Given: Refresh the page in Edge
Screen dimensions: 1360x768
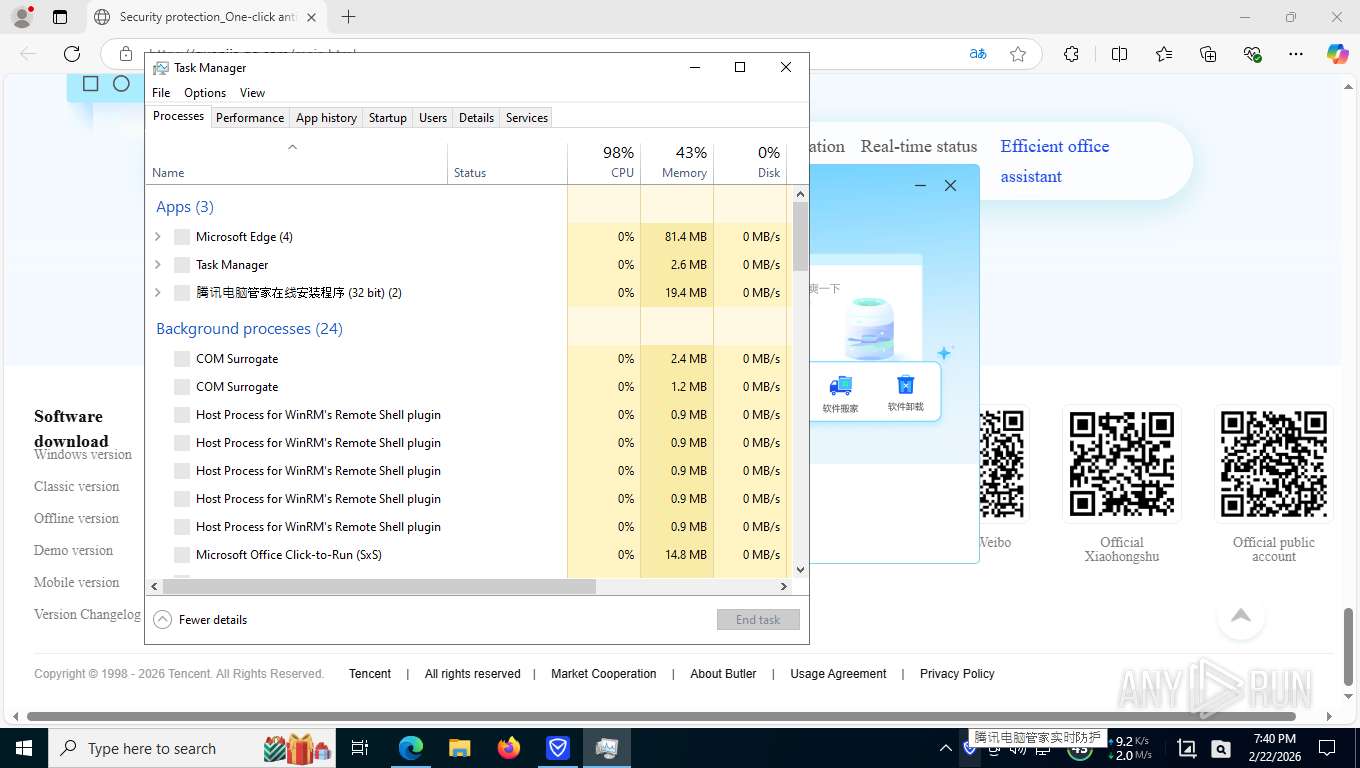Looking at the screenshot, I should pos(72,54).
